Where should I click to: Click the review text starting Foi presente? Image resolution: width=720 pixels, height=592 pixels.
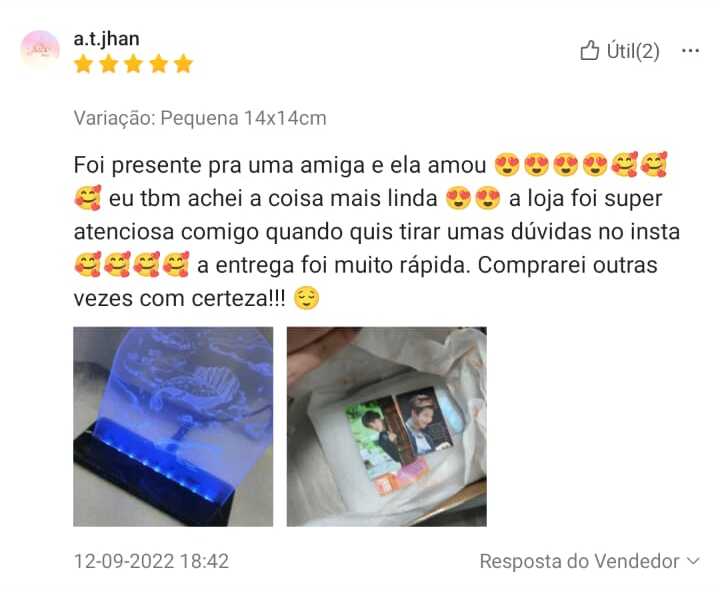coord(377,231)
